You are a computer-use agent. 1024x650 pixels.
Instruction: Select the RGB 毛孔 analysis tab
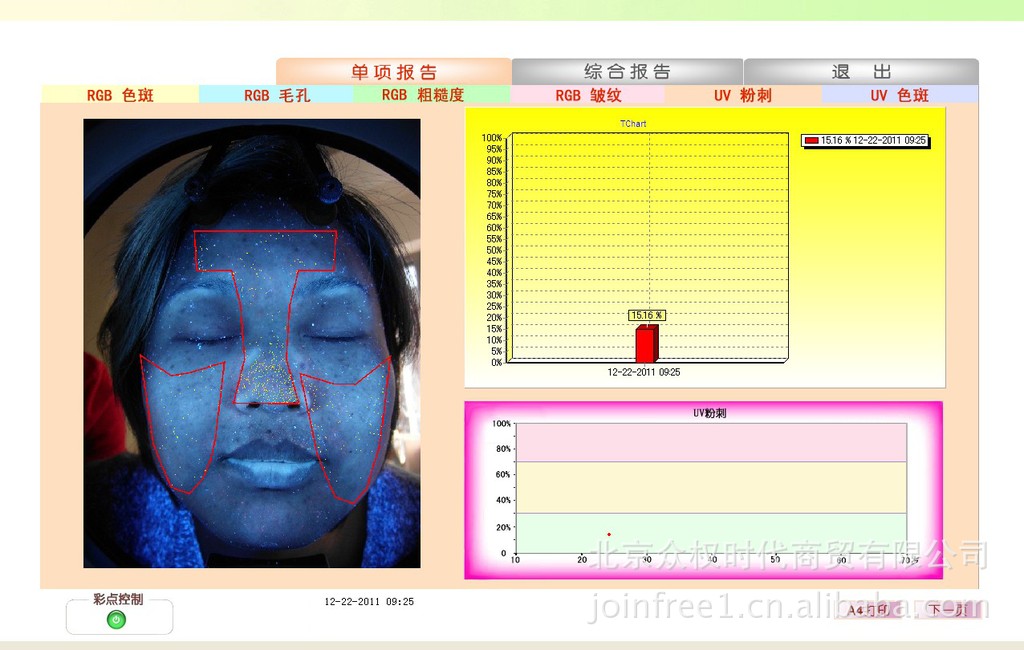[276, 95]
